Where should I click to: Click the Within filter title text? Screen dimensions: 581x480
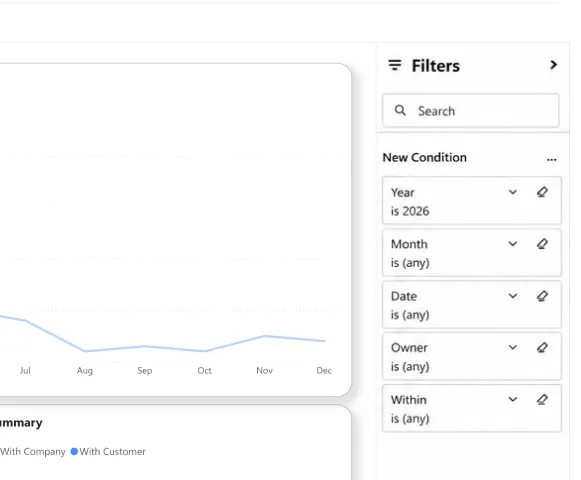point(409,400)
